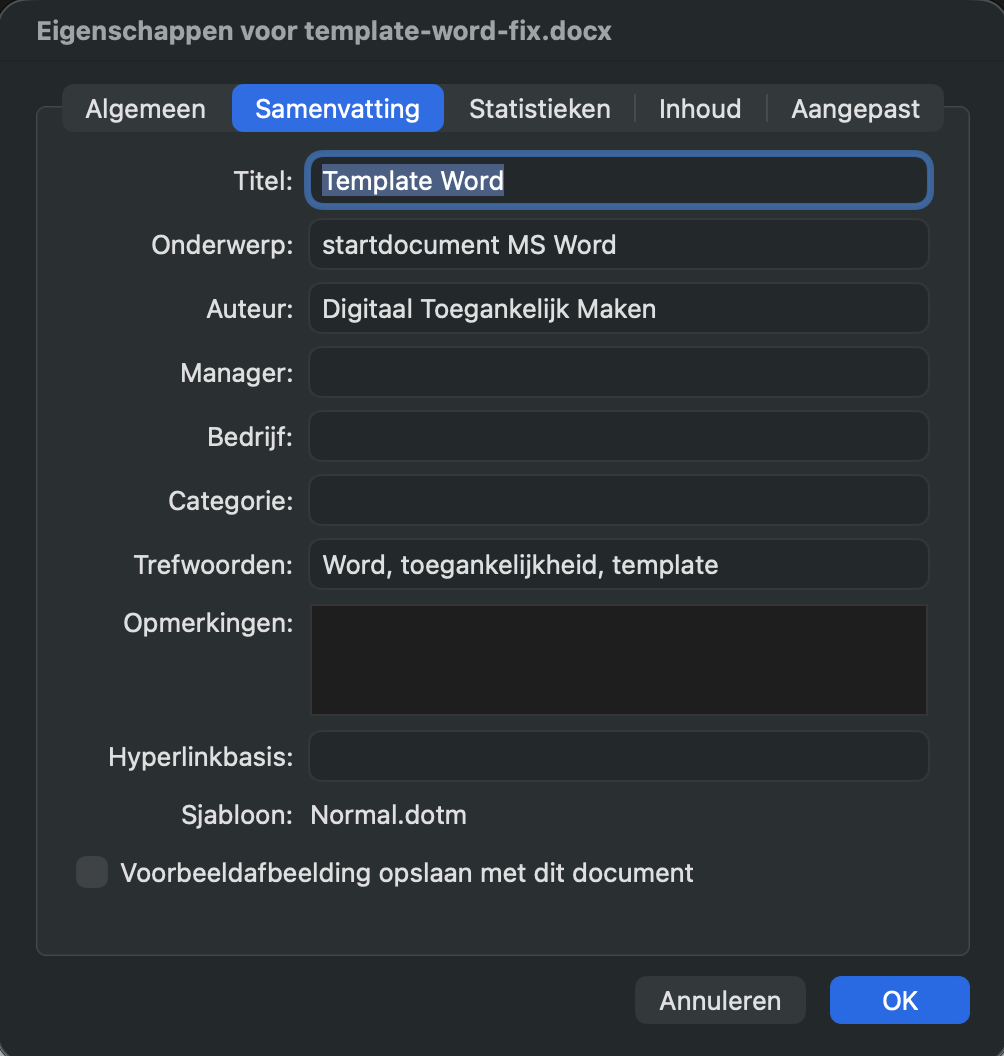Click the selected Template Word text
Screen dimensions: 1004x1056
coord(412,180)
